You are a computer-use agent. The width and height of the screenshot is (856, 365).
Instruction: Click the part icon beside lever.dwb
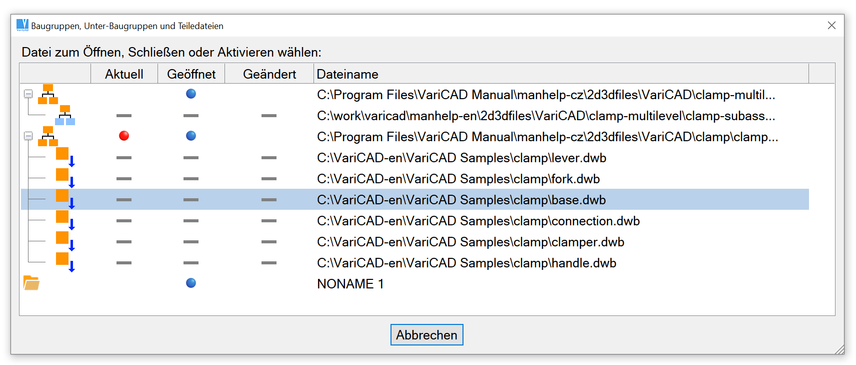65,158
